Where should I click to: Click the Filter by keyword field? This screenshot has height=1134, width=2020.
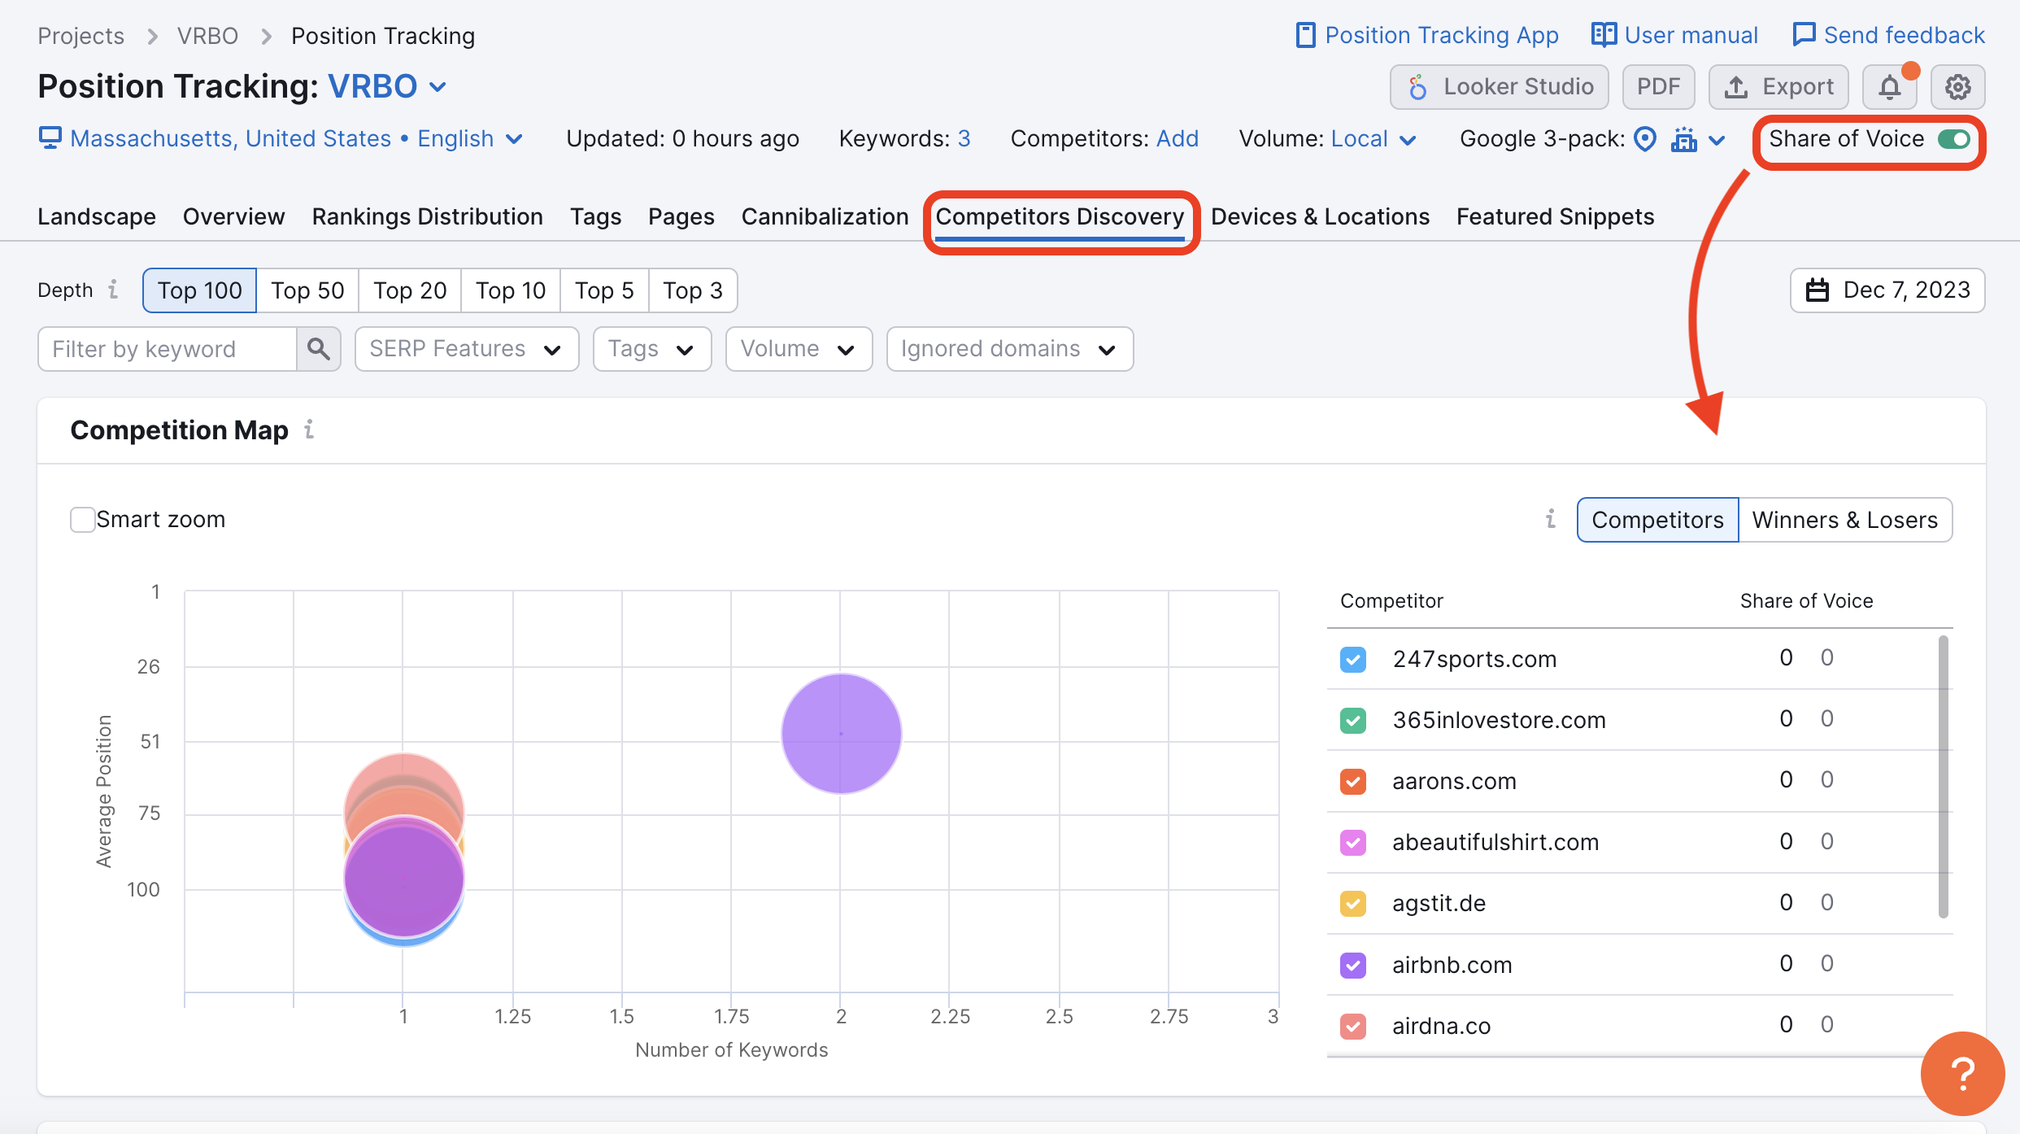coord(167,349)
